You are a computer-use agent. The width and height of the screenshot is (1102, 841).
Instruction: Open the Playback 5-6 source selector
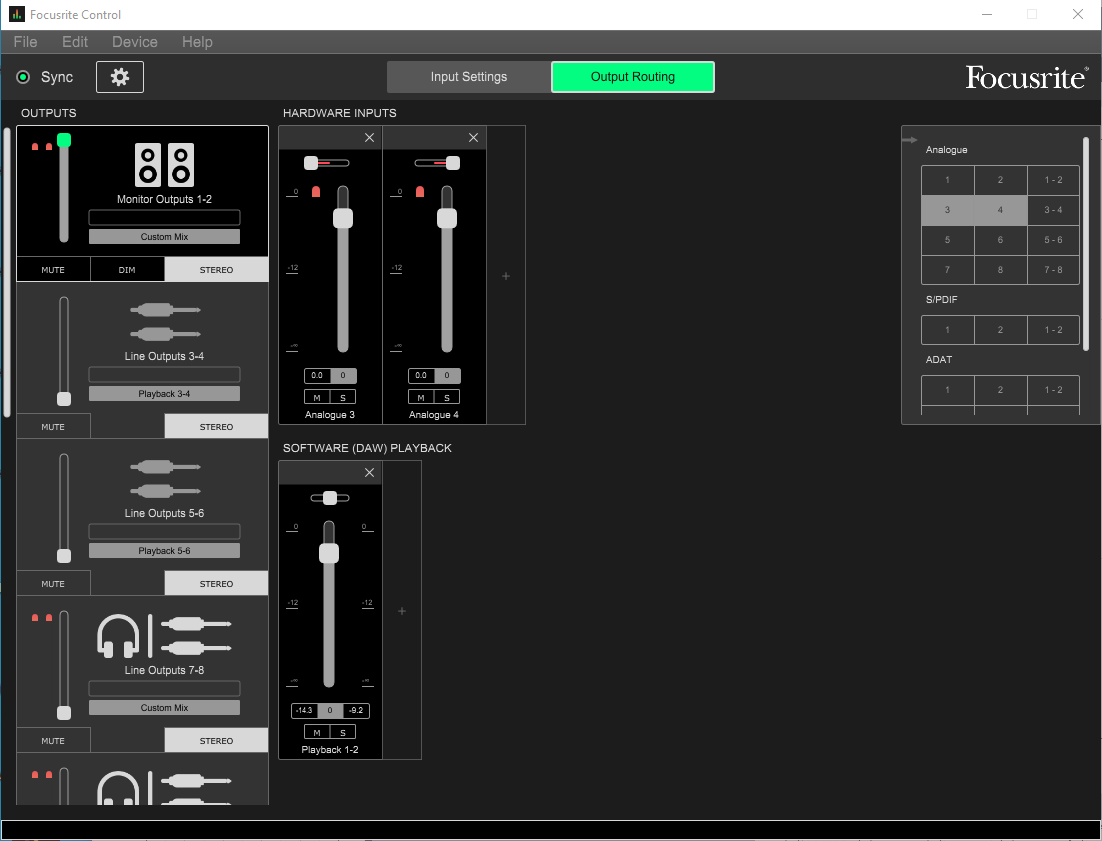[x=164, y=550]
